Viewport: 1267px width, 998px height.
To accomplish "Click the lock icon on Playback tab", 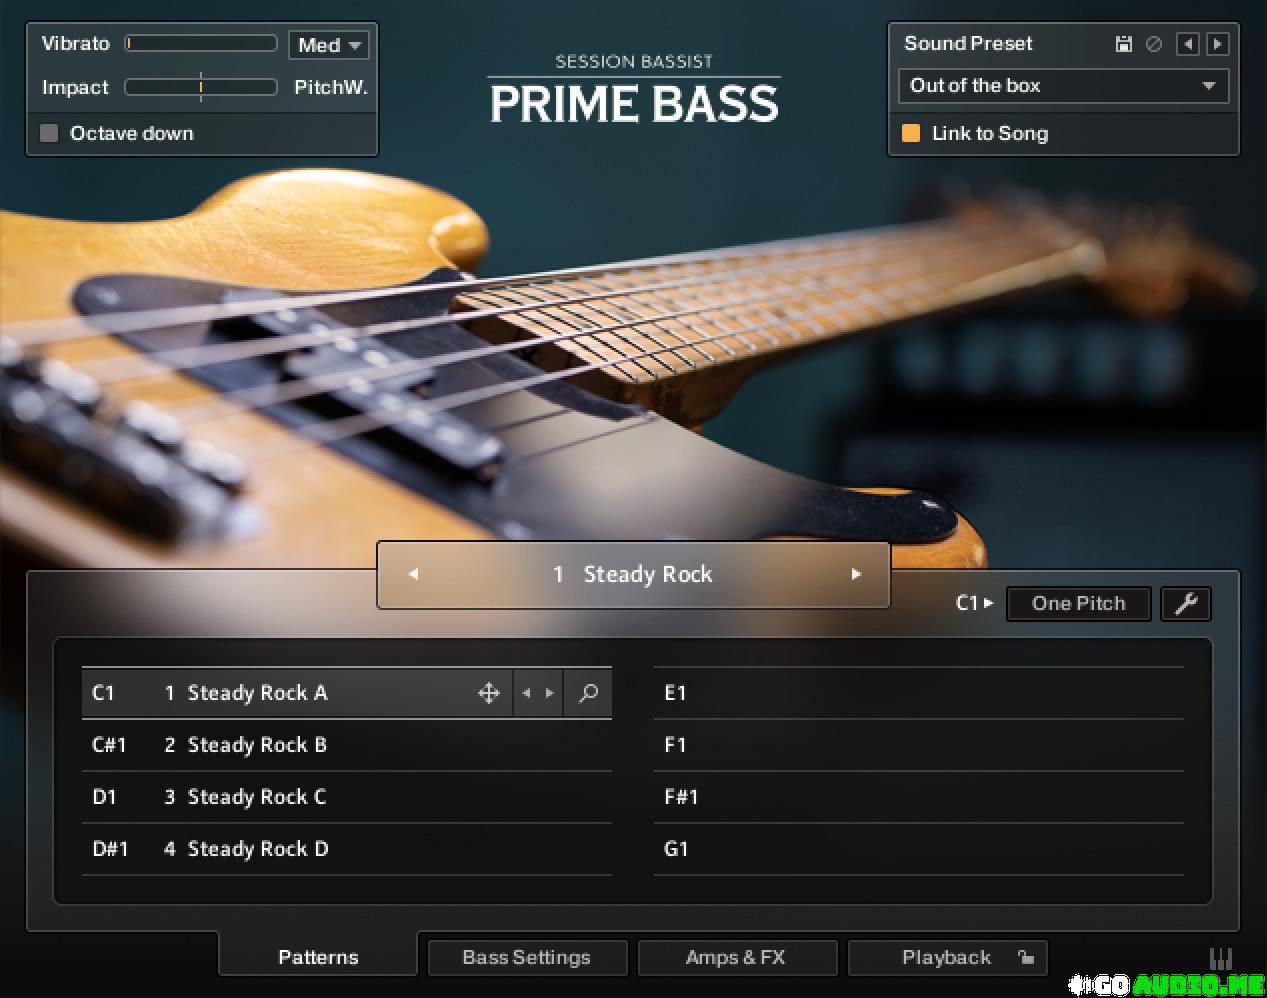I will point(1025,957).
